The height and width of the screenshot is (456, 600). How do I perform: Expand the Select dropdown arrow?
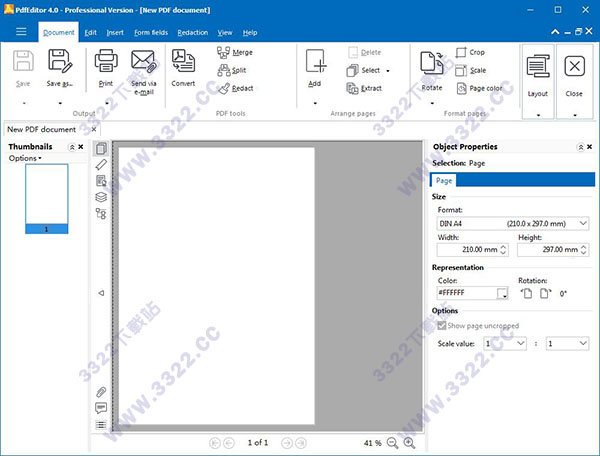(388, 71)
